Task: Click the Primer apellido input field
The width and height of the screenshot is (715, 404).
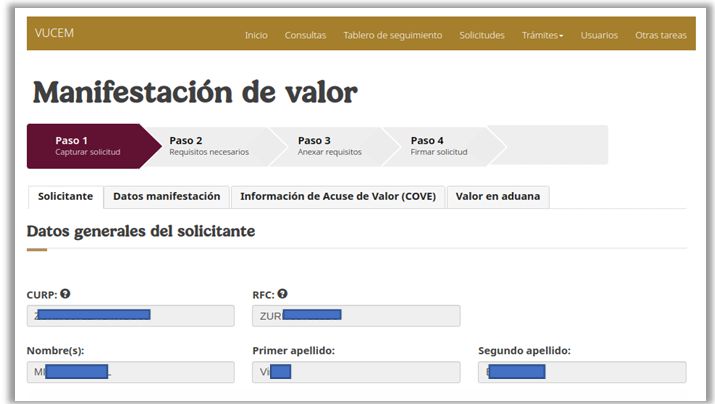Action: coord(356,372)
